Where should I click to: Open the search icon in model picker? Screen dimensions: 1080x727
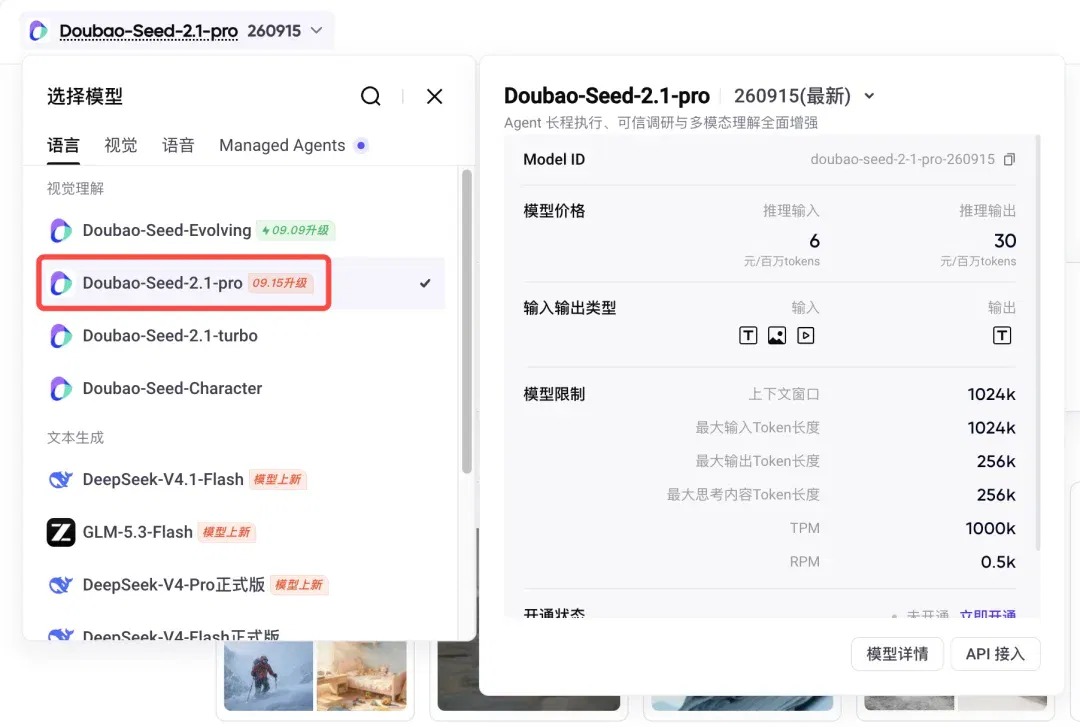pos(371,96)
